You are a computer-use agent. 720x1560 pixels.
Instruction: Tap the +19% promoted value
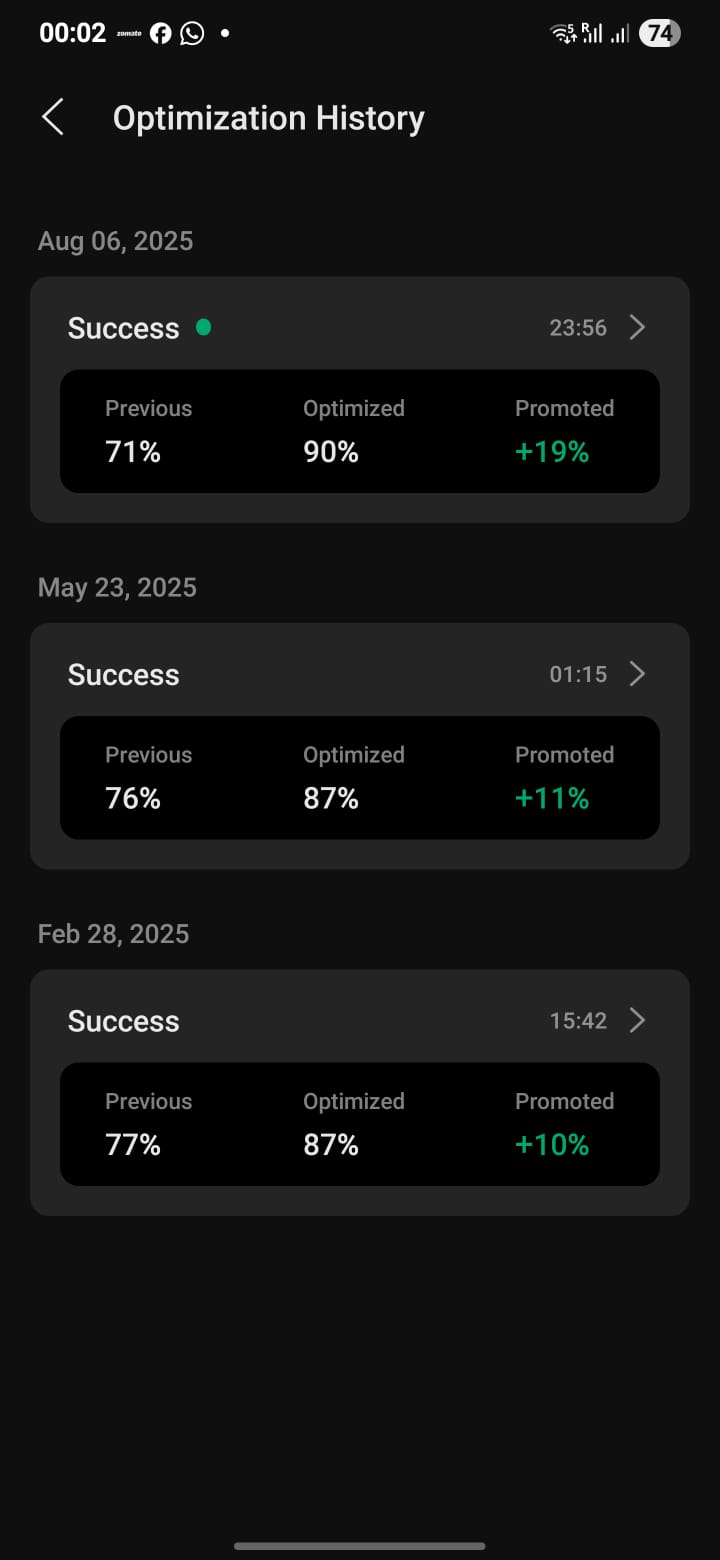click(x=552, y=452)
